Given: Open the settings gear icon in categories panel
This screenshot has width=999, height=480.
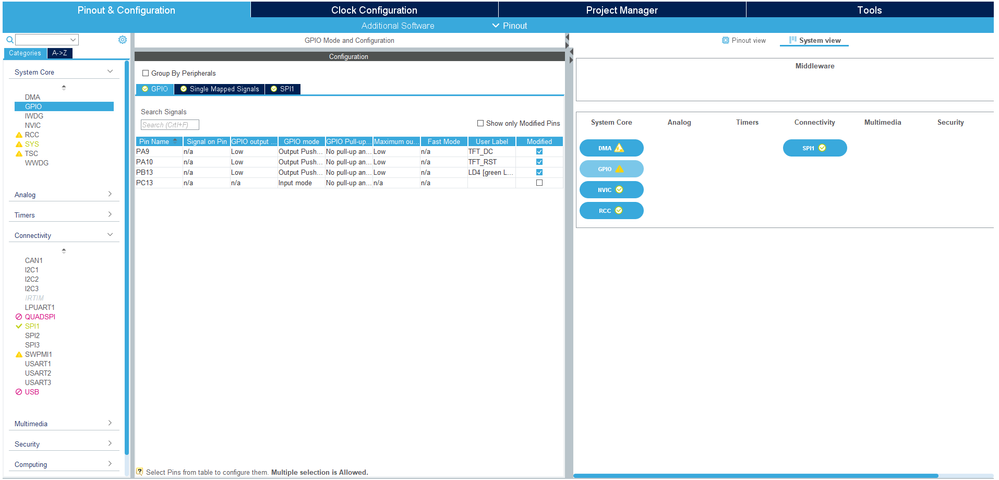Looking at the screenshot, I should pyautogui.click(x=122, y=40).
